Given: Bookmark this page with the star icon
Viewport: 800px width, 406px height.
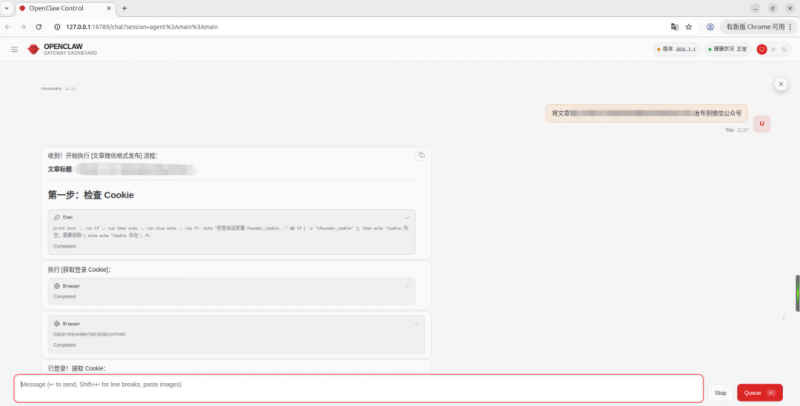Looking at the screenshot, I should click(689, 27).
